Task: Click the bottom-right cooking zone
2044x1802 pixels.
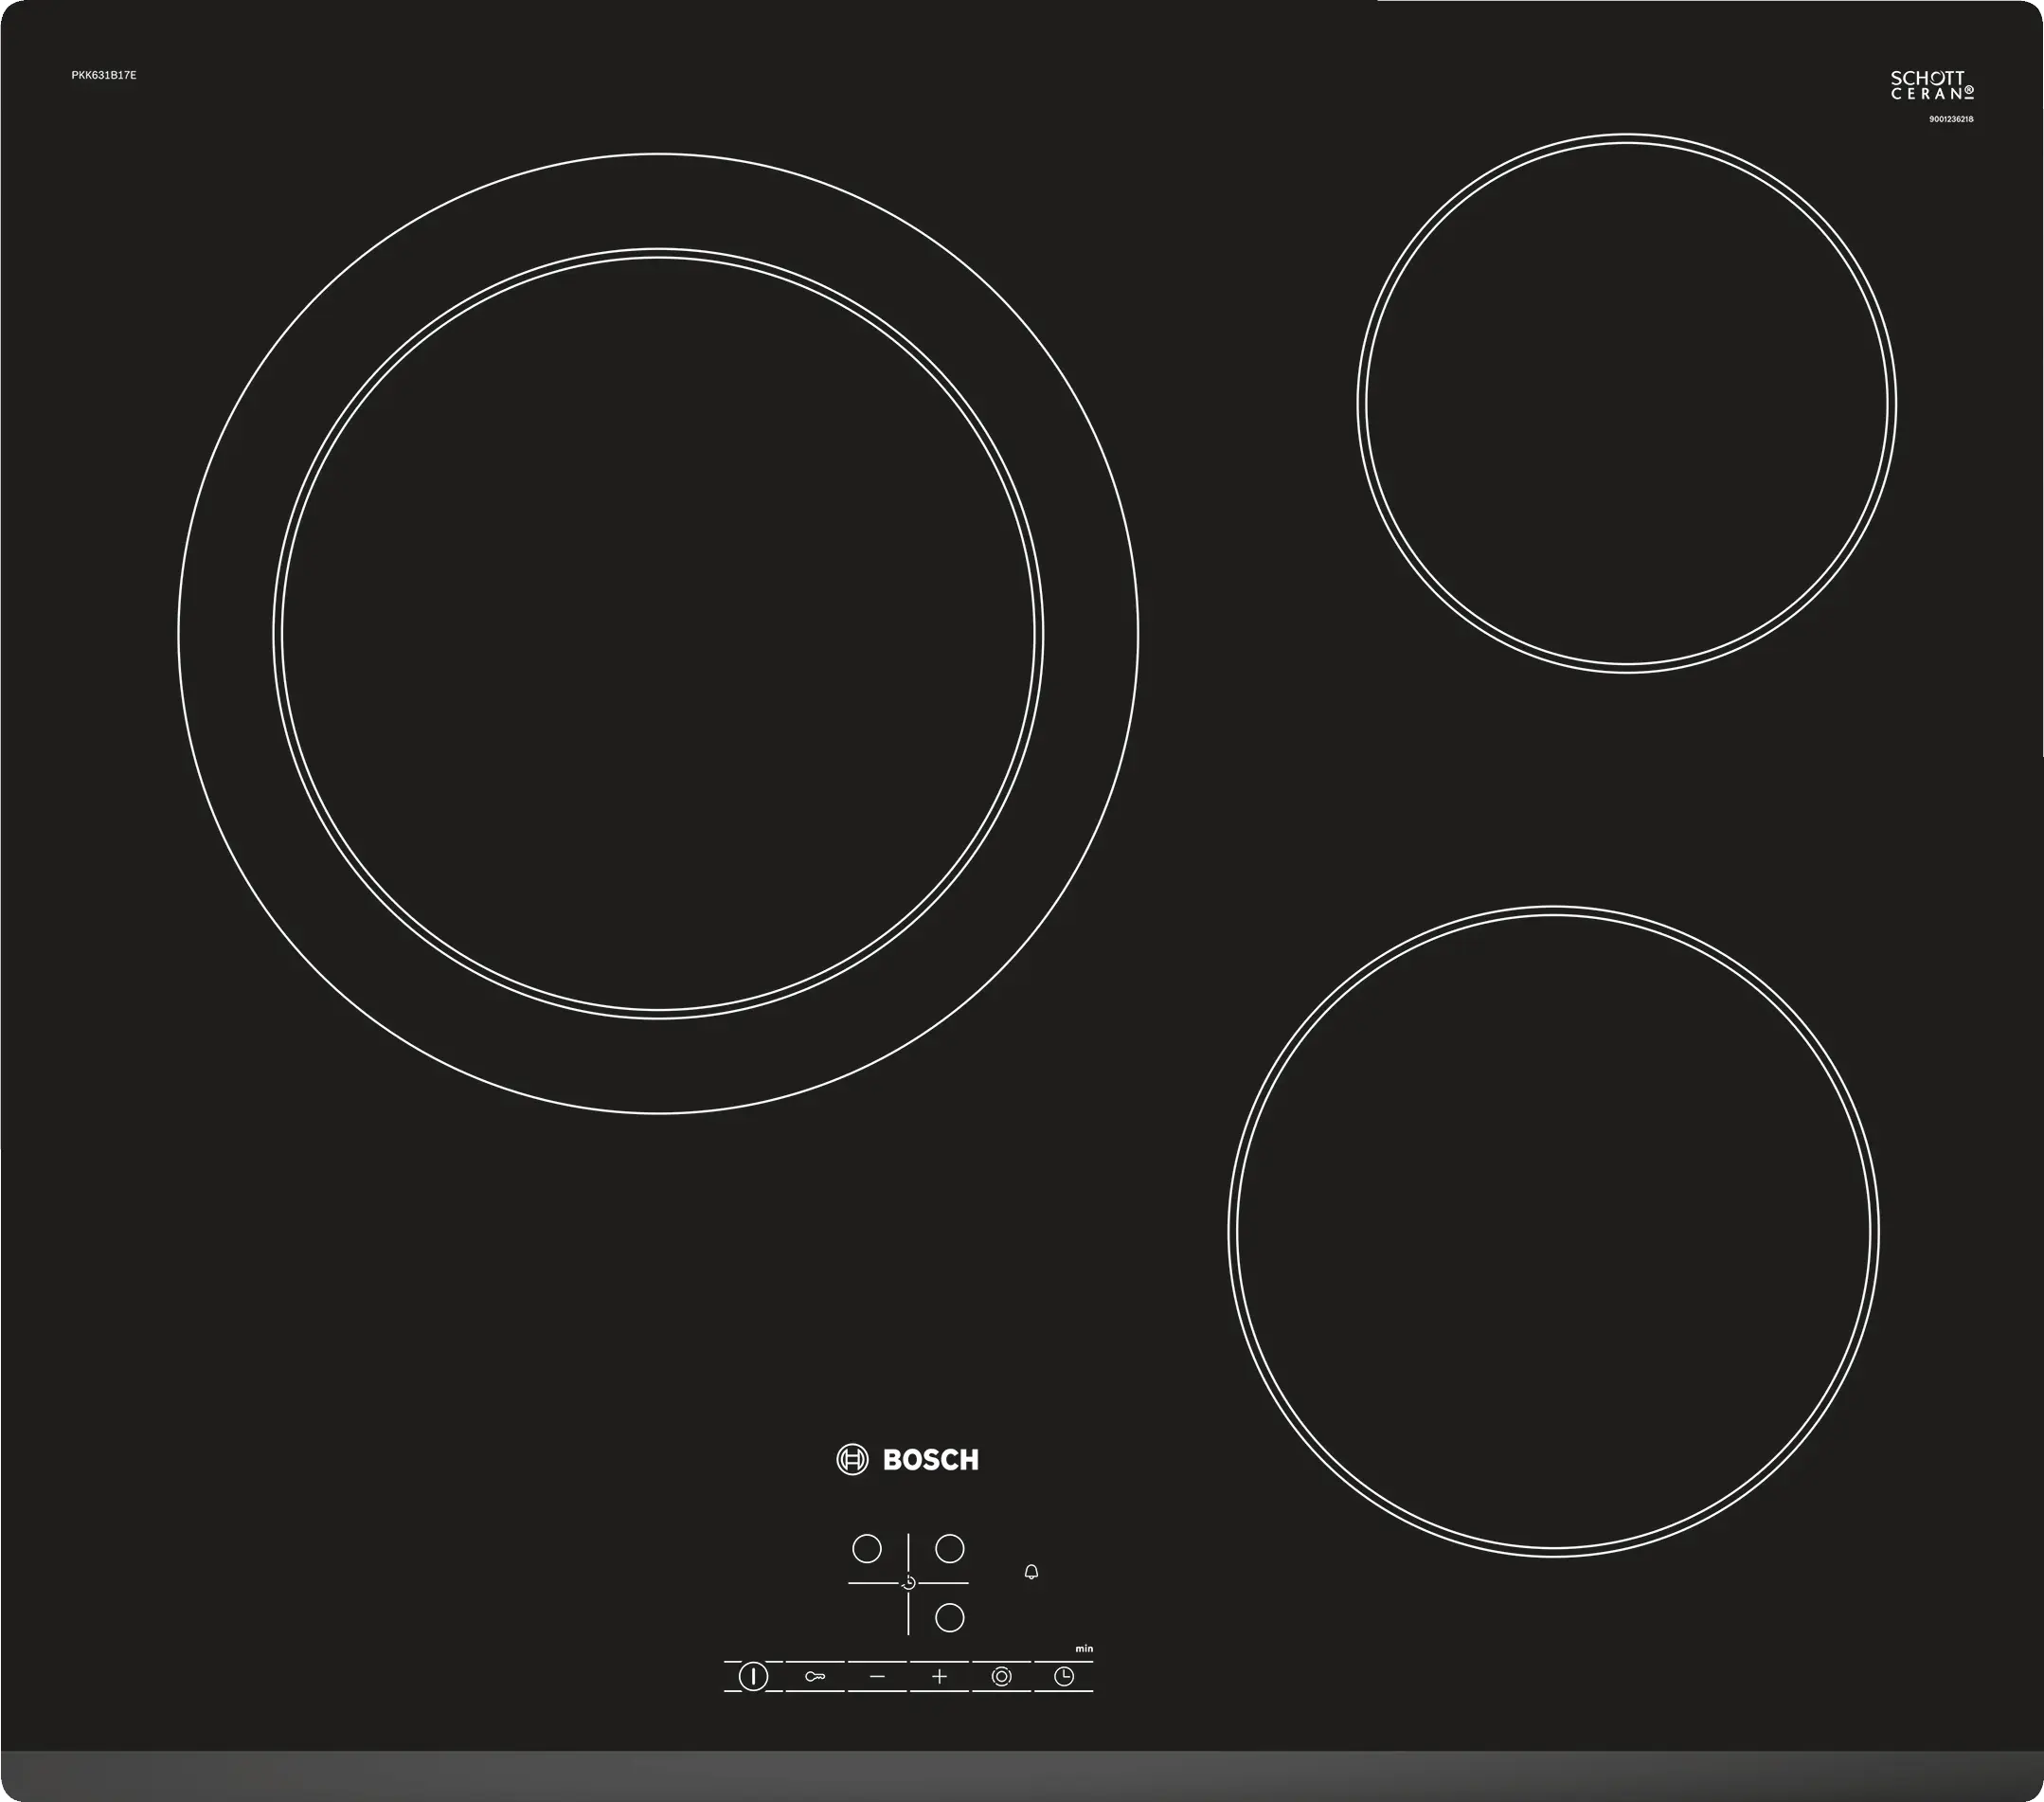Action: pyautogui.click(x=1553, y=1232)
